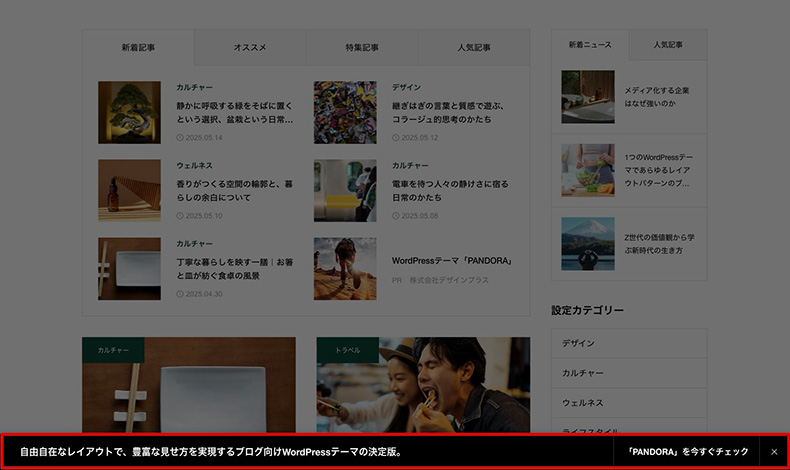Click sidebar Mount Fuji thumbnail

click(x=588, y=244)
